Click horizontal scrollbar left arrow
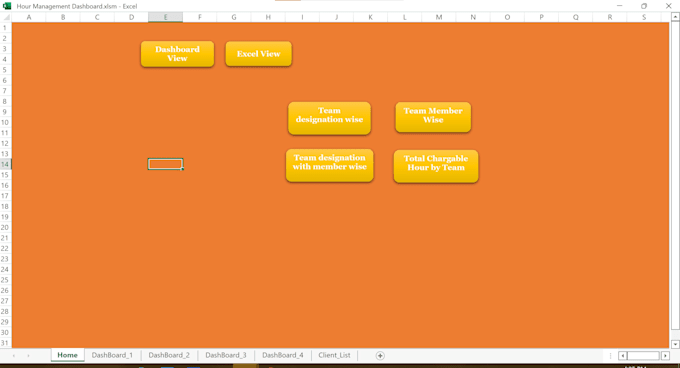680x368 pixels. coord(622,355)
